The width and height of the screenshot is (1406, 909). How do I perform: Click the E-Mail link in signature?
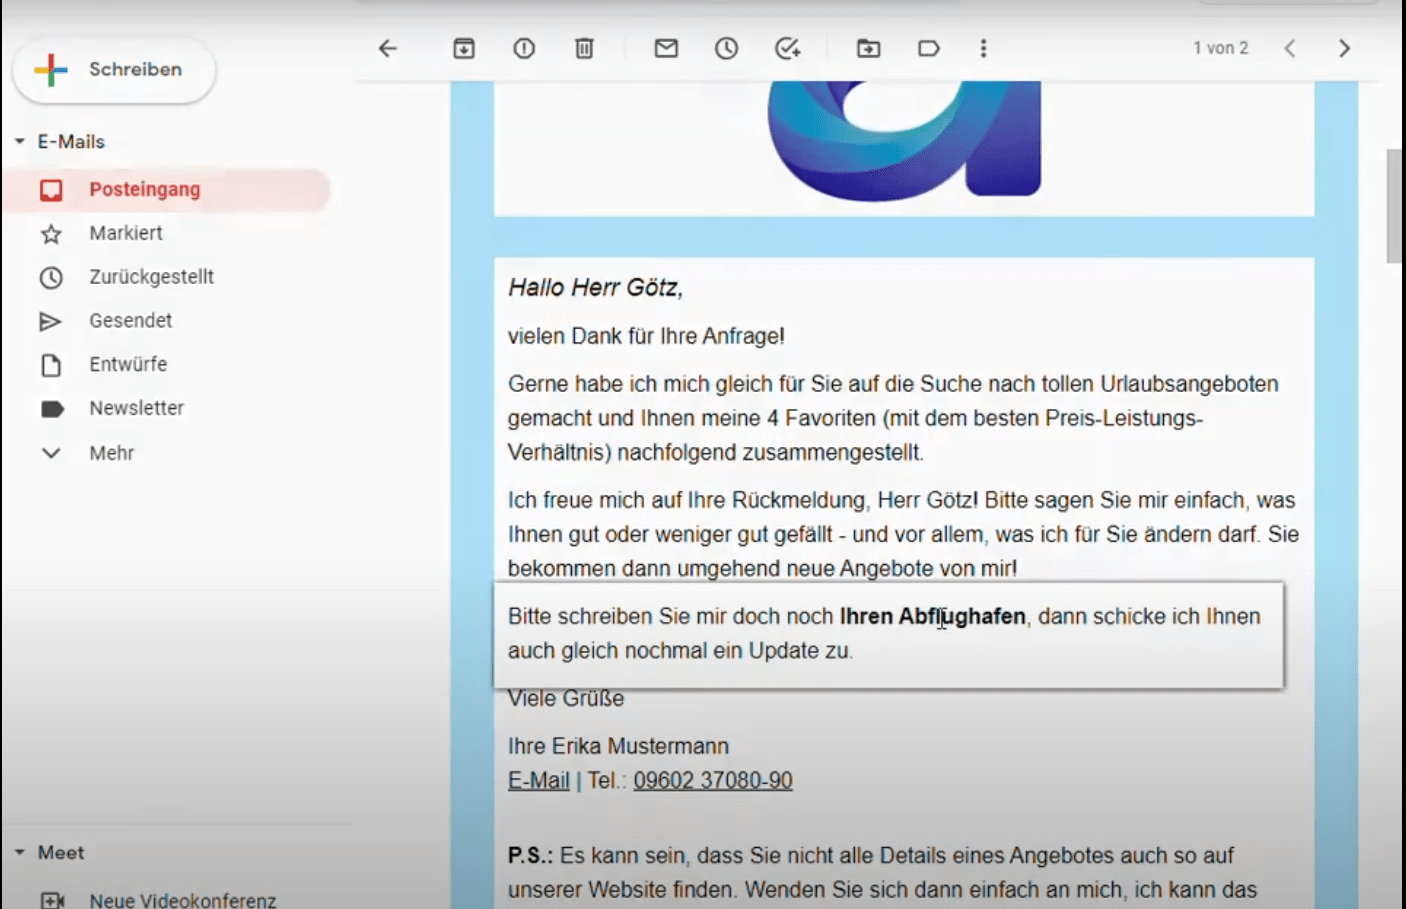click(x=538, y=781)
